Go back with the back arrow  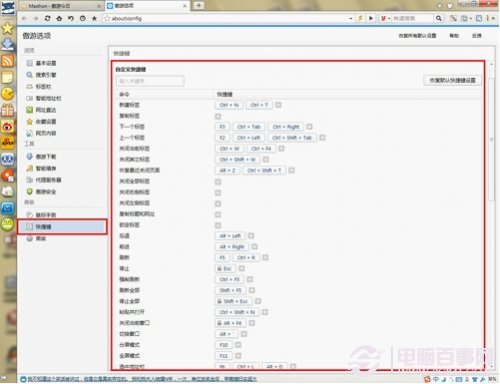[x=24, y=18]
